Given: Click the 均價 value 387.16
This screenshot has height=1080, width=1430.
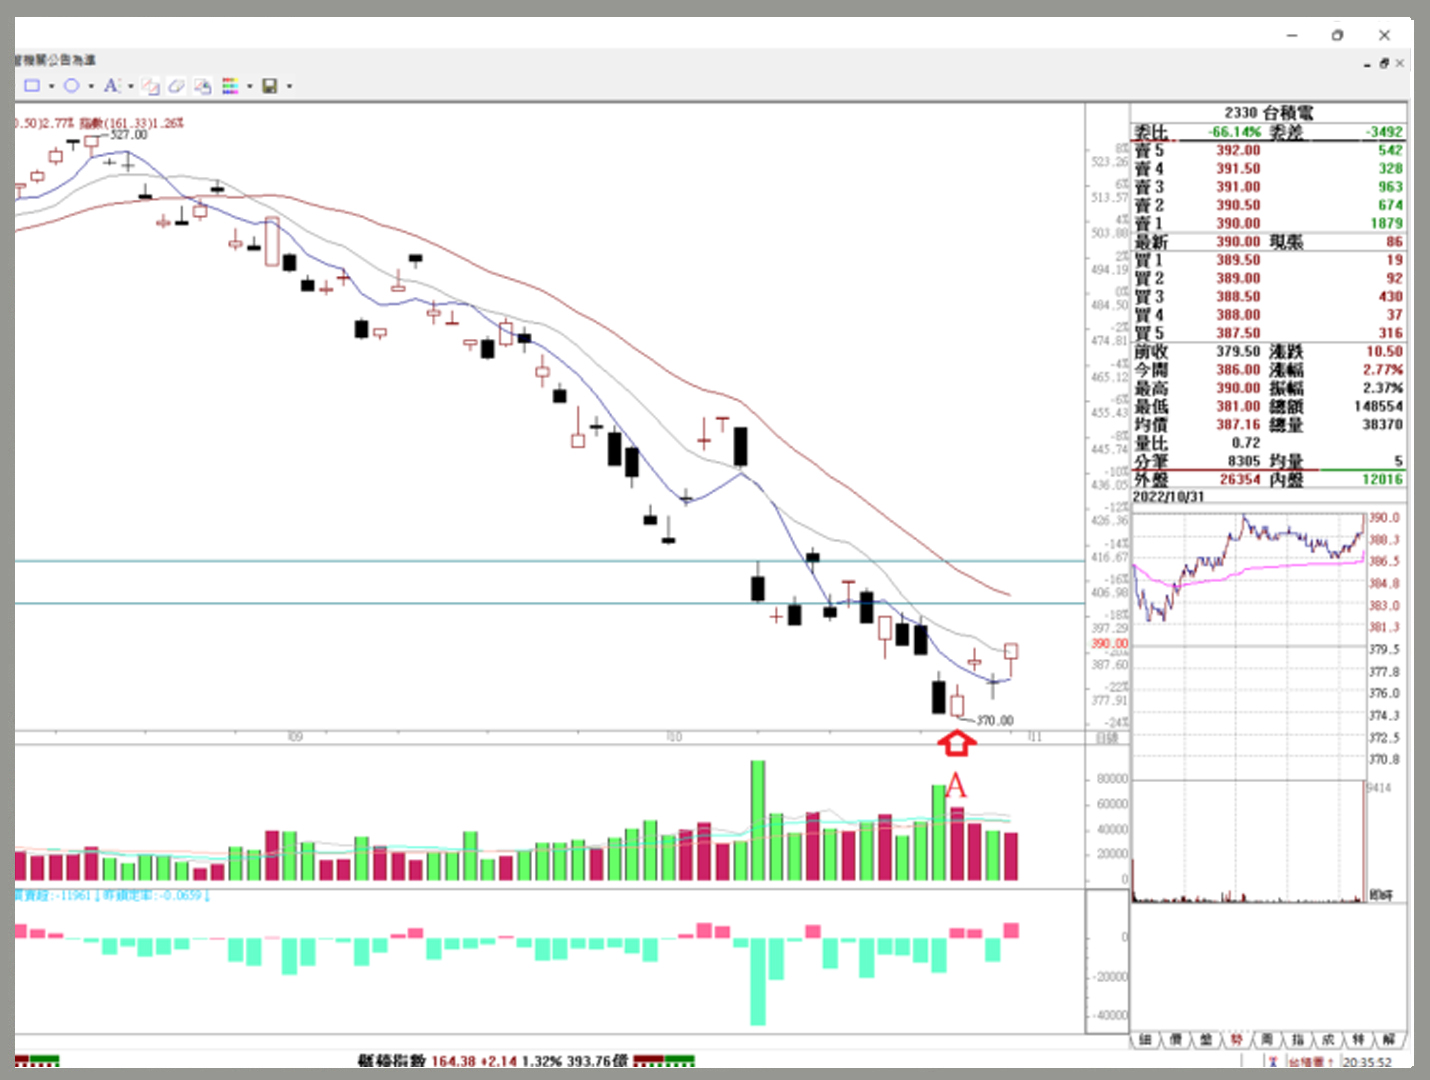Looking at the screenshot, I should click(x=1238, y=424).
